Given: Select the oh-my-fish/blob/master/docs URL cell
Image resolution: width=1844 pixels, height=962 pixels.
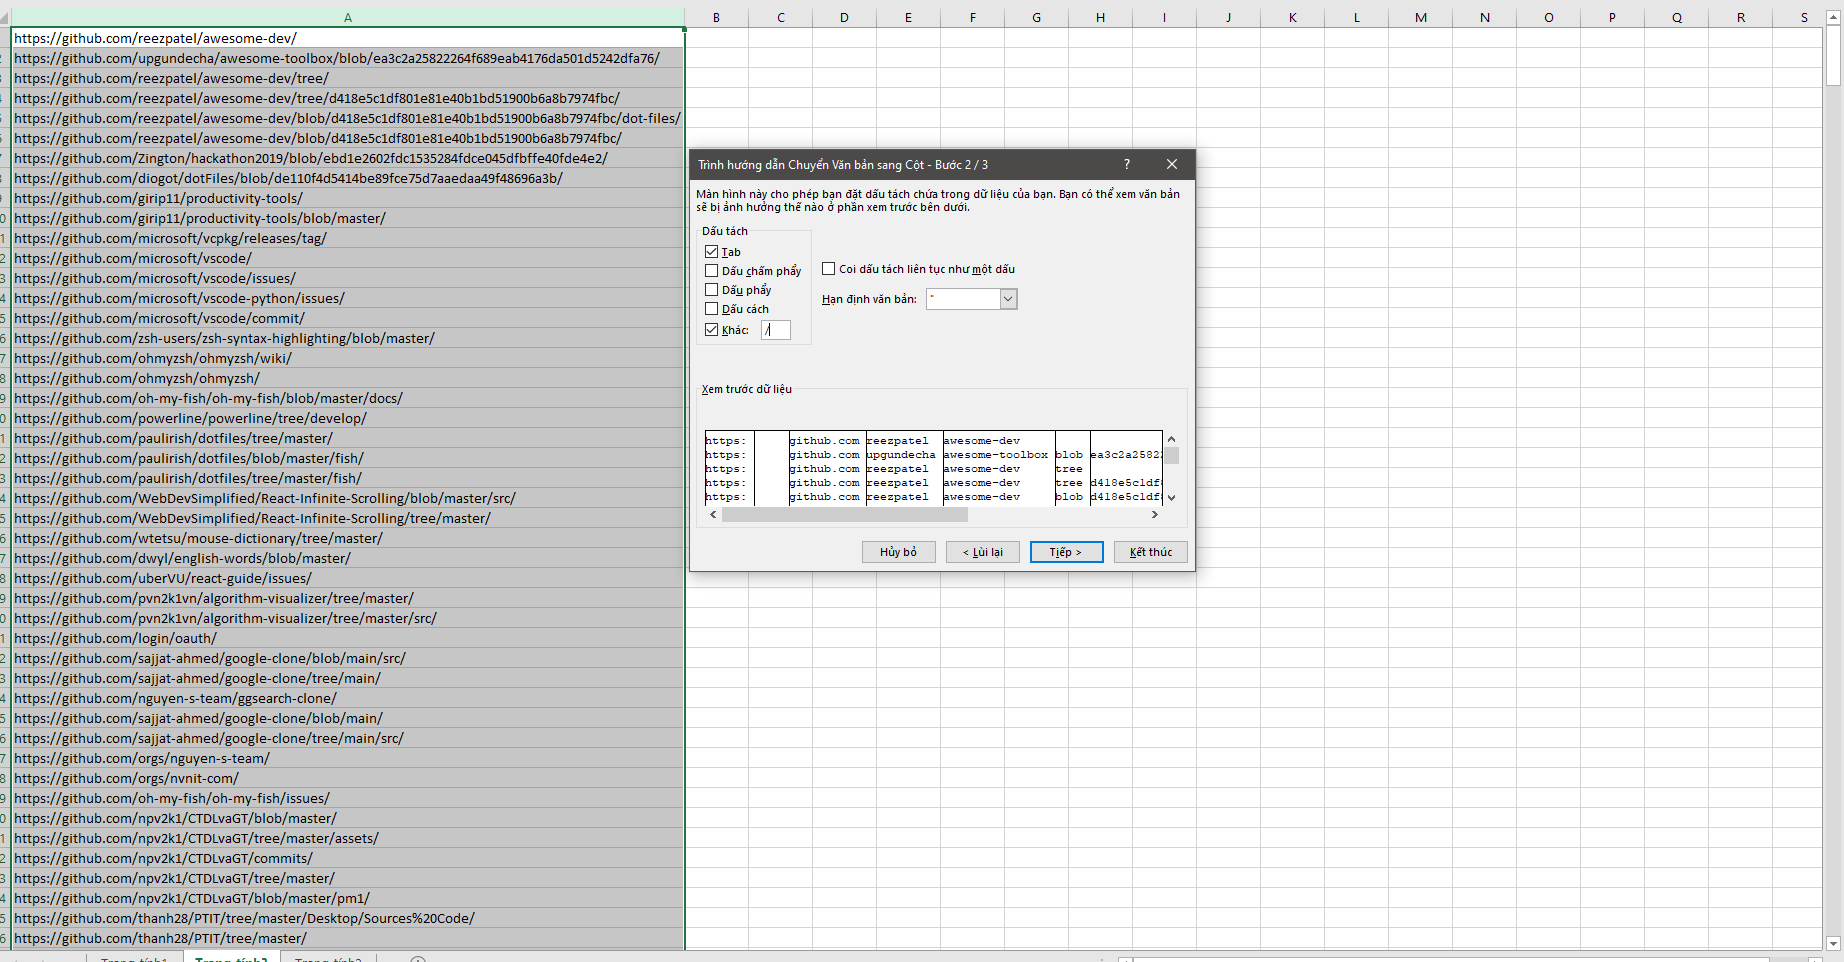Looking at the screenshot, I should pos(348,398).
